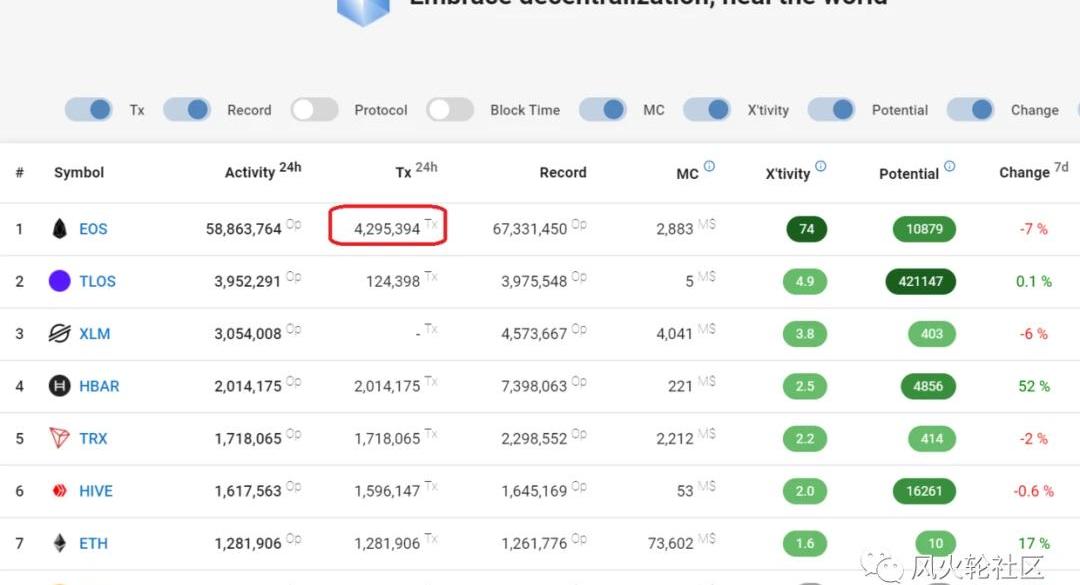Viewport: 1080px width, 585px height.
Task: Open the TRX symbol link
Action: 93,438
